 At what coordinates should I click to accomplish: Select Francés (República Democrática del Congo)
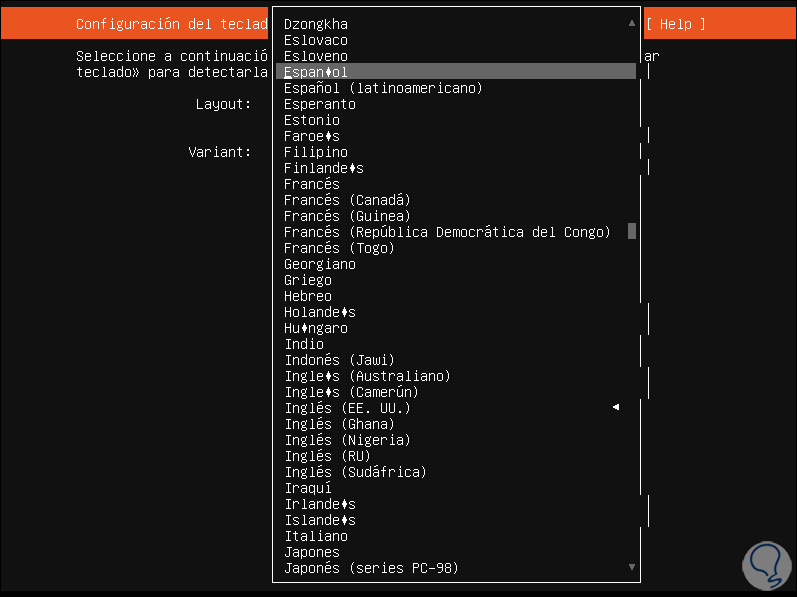point(447,232)
